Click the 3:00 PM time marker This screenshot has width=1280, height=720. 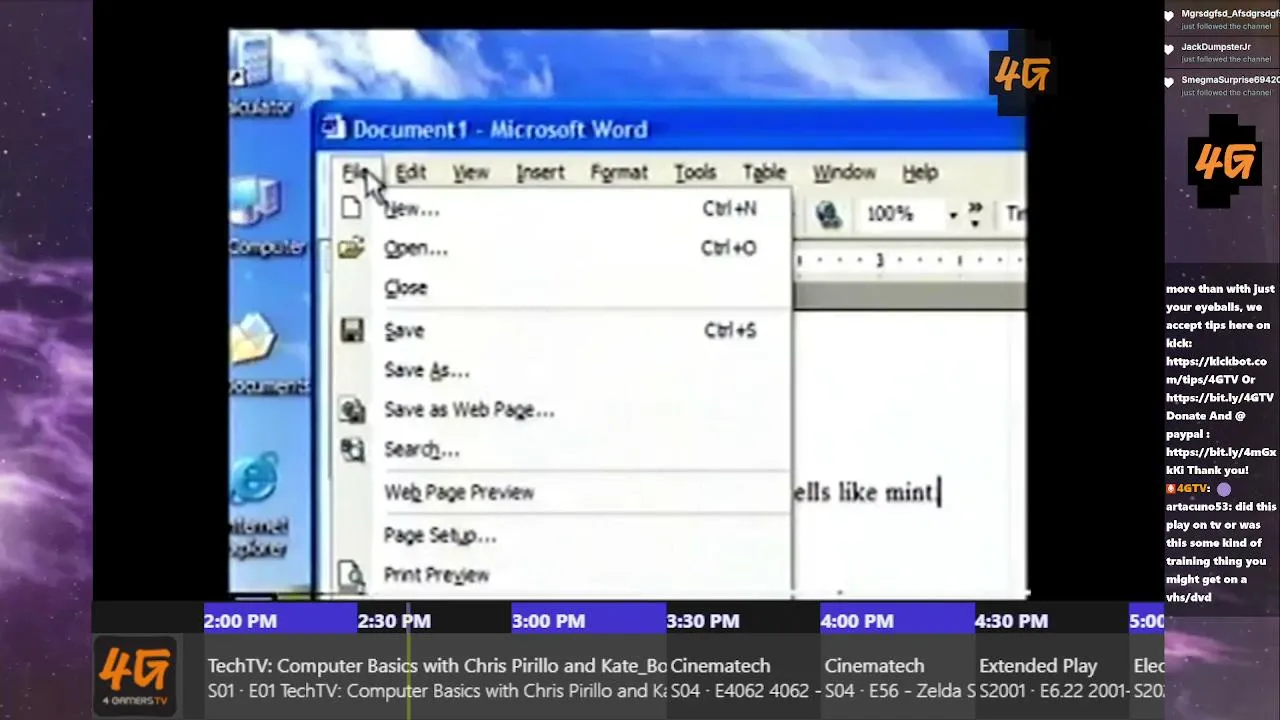[x=548, y=621]
